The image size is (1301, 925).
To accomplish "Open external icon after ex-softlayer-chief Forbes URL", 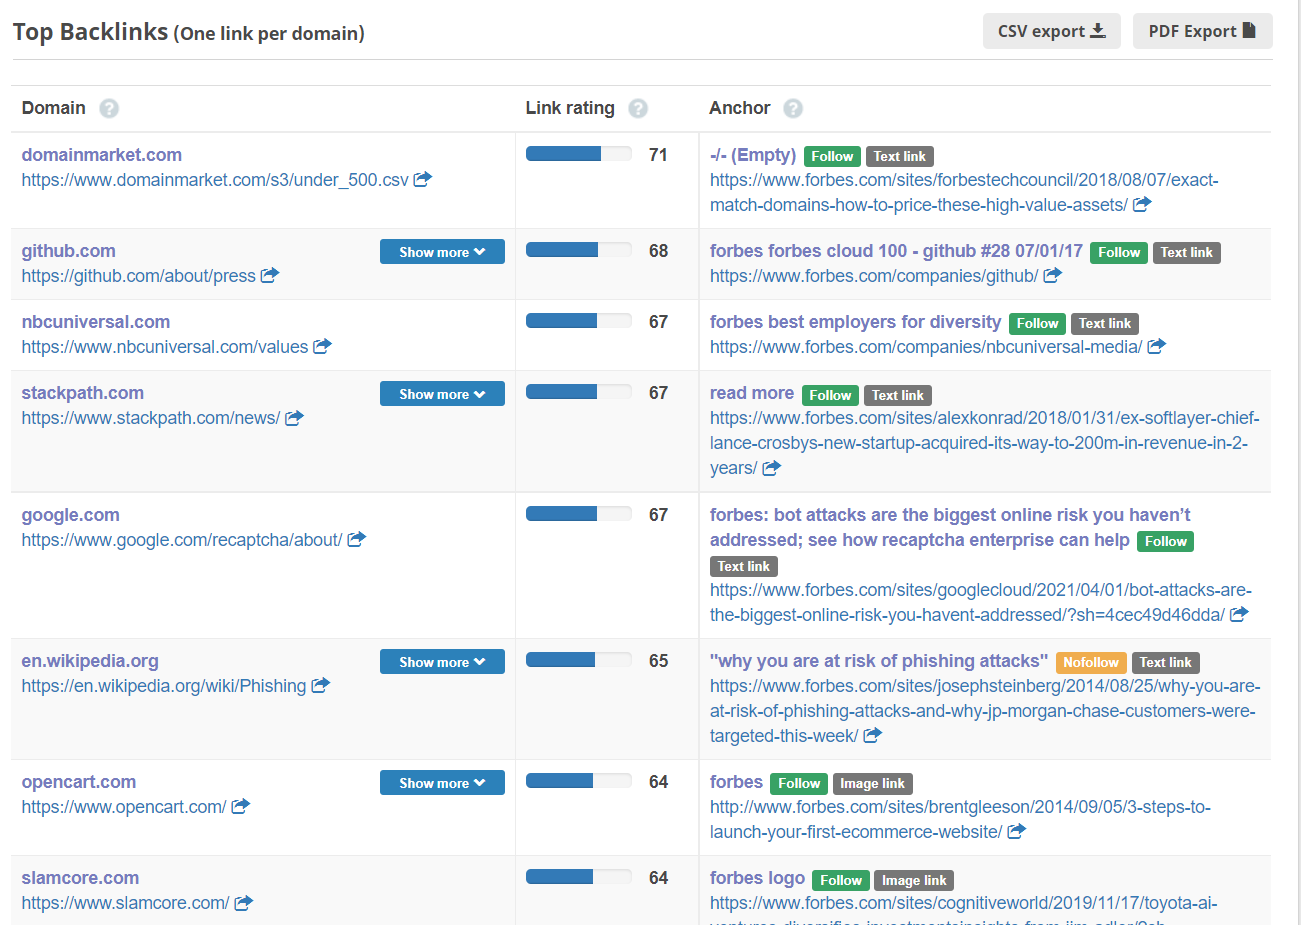I will [x=771, y=467].
